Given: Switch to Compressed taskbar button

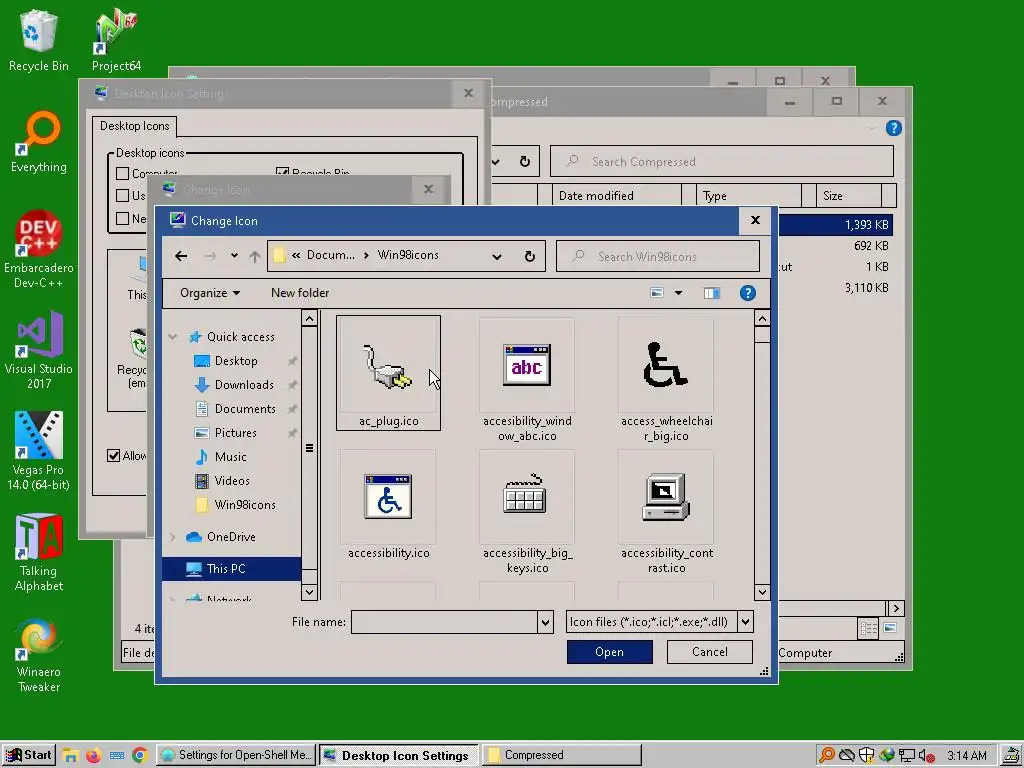Looking at the screenshot, I should click(562, 755).
